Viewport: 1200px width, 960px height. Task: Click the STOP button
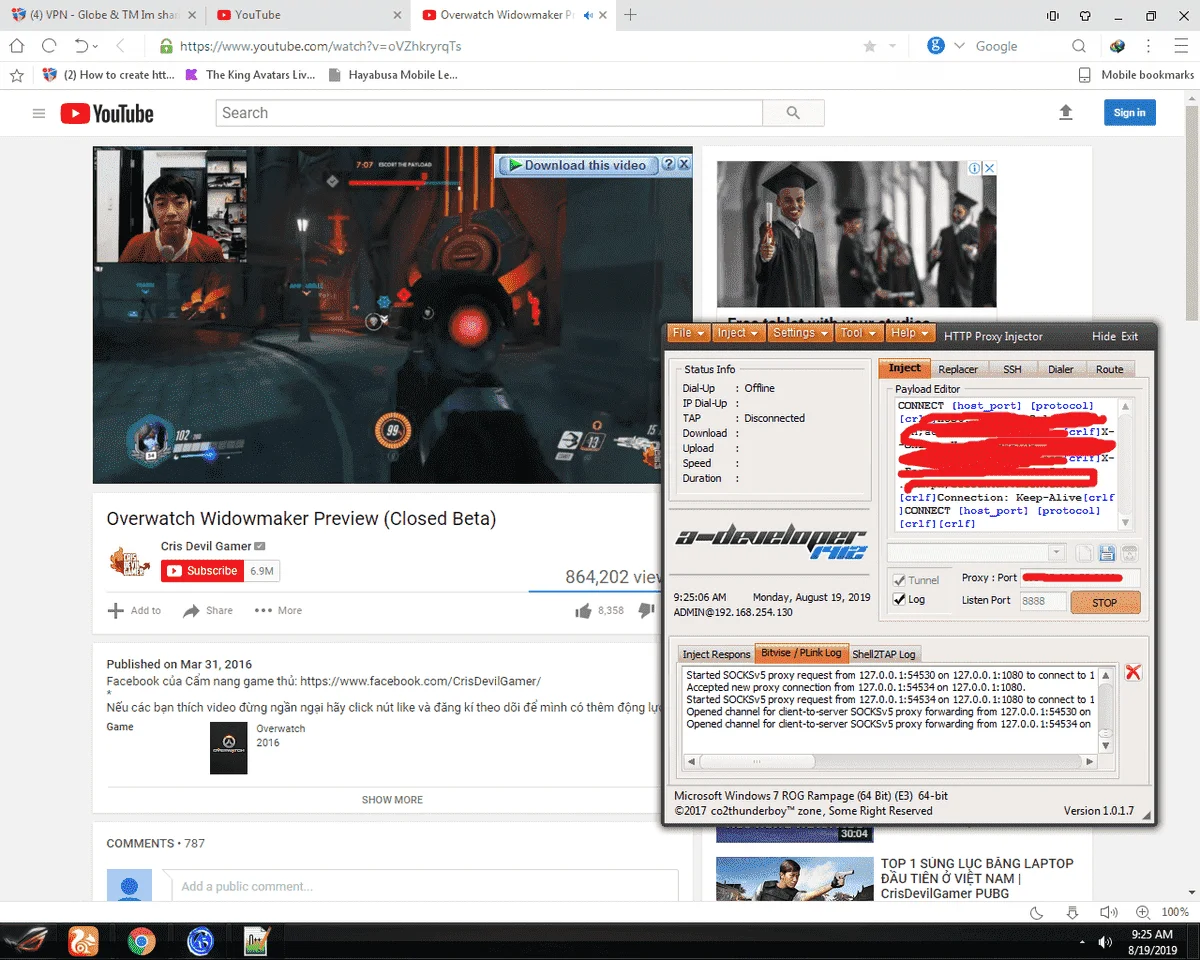pos(1105,603)
